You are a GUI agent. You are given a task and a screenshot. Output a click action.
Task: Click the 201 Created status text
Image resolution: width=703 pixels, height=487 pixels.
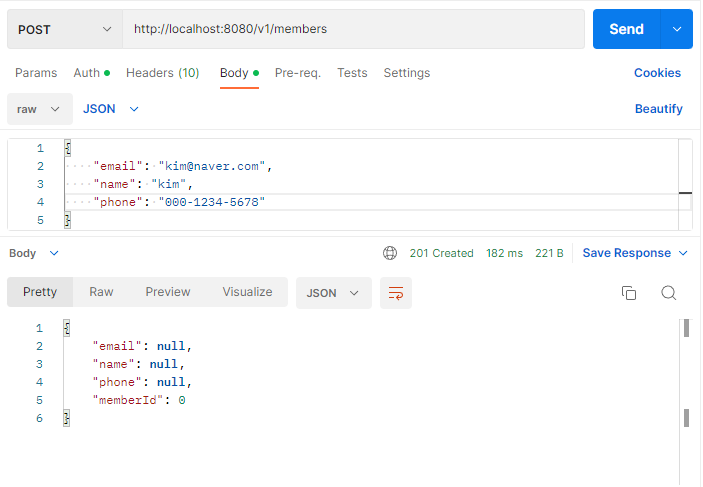(441, 253)
